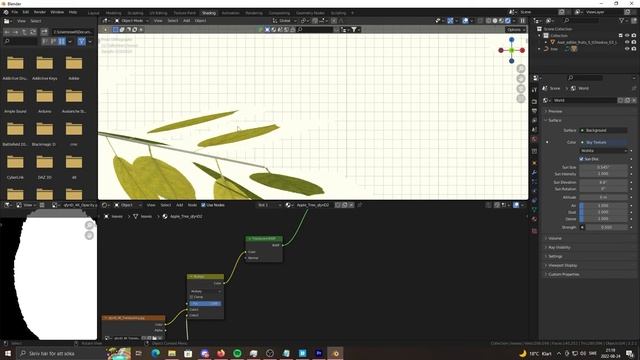The width and height of the screenshot is (640, 360).
Task: Click the outliner search field
Action: click(x=582, y=20)
